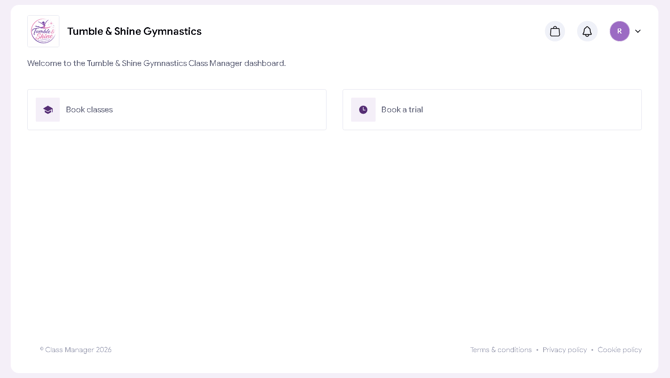The image size is (670, 378).
Task: Expand the account menu chevron
Action: [638, 31]
